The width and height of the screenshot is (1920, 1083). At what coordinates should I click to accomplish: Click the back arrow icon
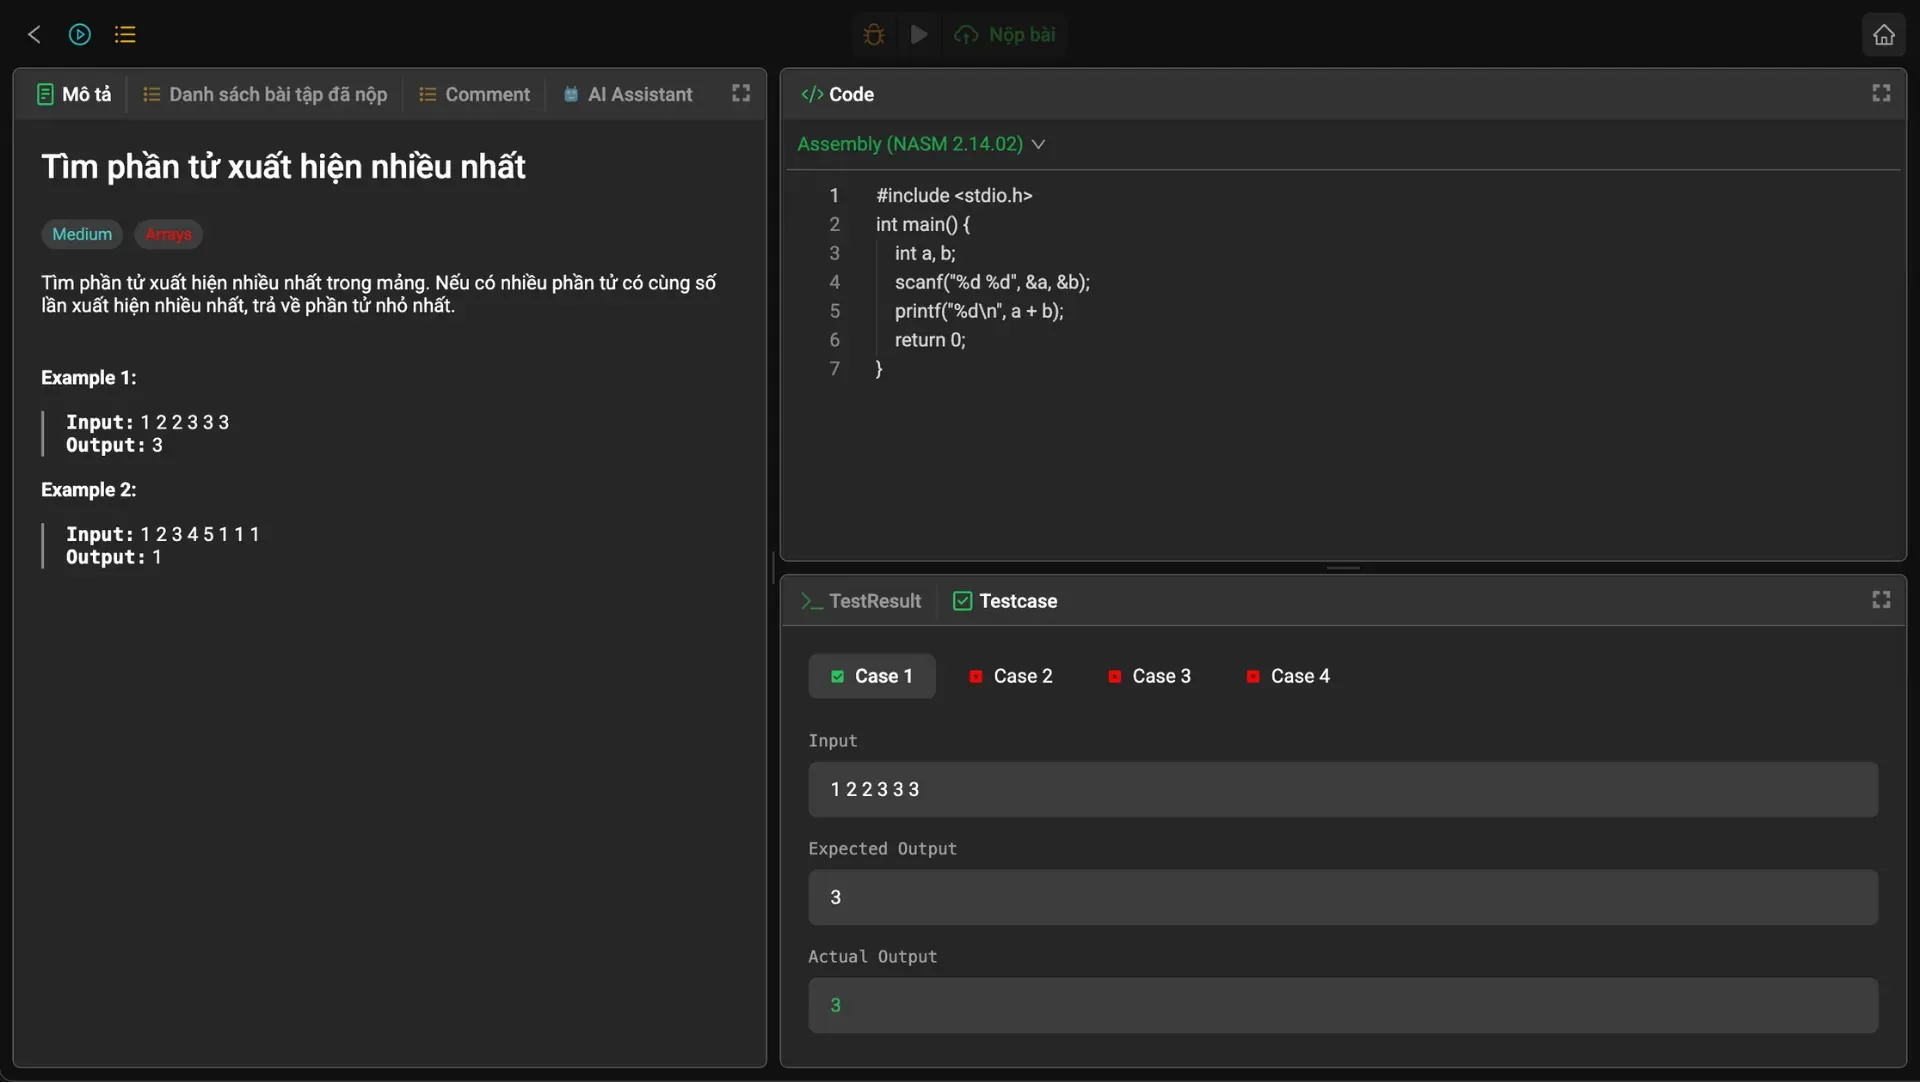point(34,35)
